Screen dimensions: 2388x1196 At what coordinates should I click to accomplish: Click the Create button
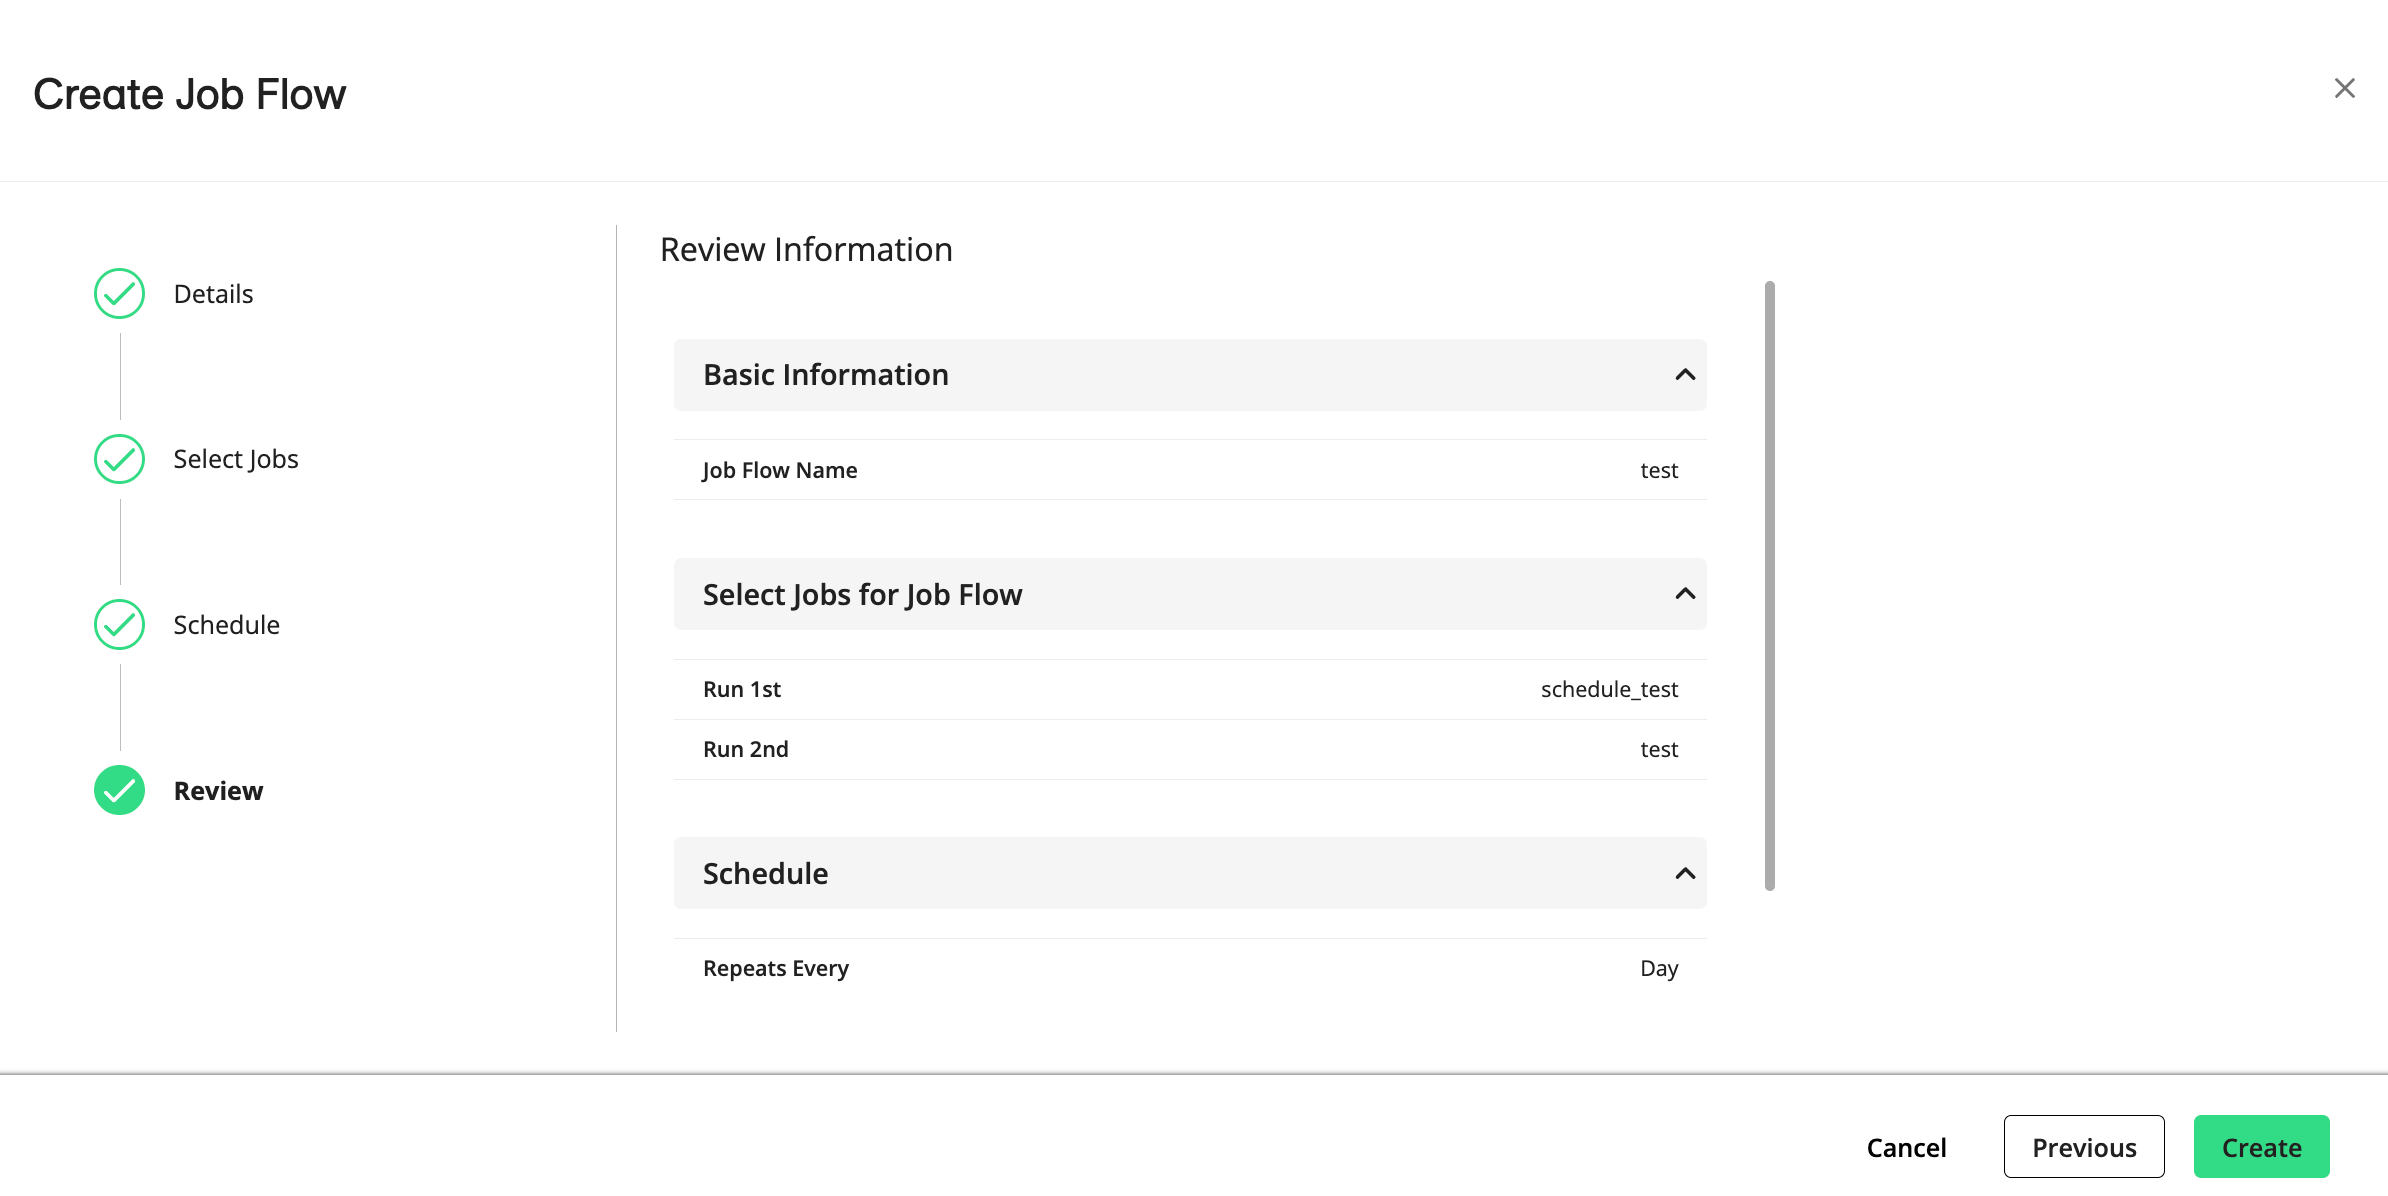pos(2261,1146)
